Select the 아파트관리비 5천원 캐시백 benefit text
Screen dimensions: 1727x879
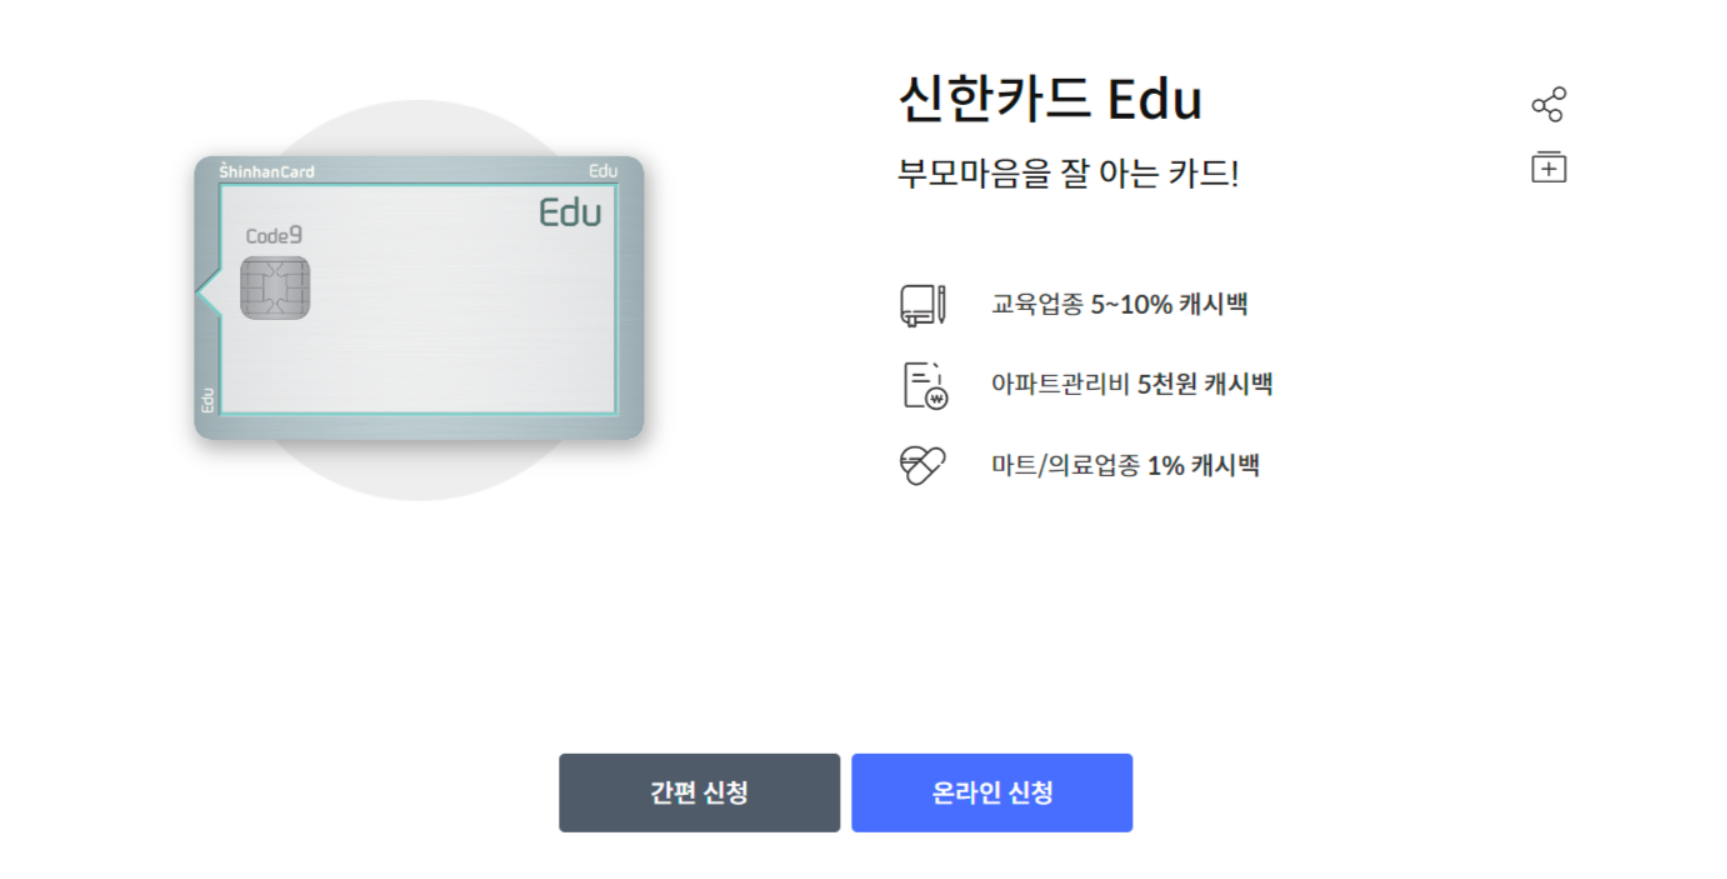[x=1131, y=383]
